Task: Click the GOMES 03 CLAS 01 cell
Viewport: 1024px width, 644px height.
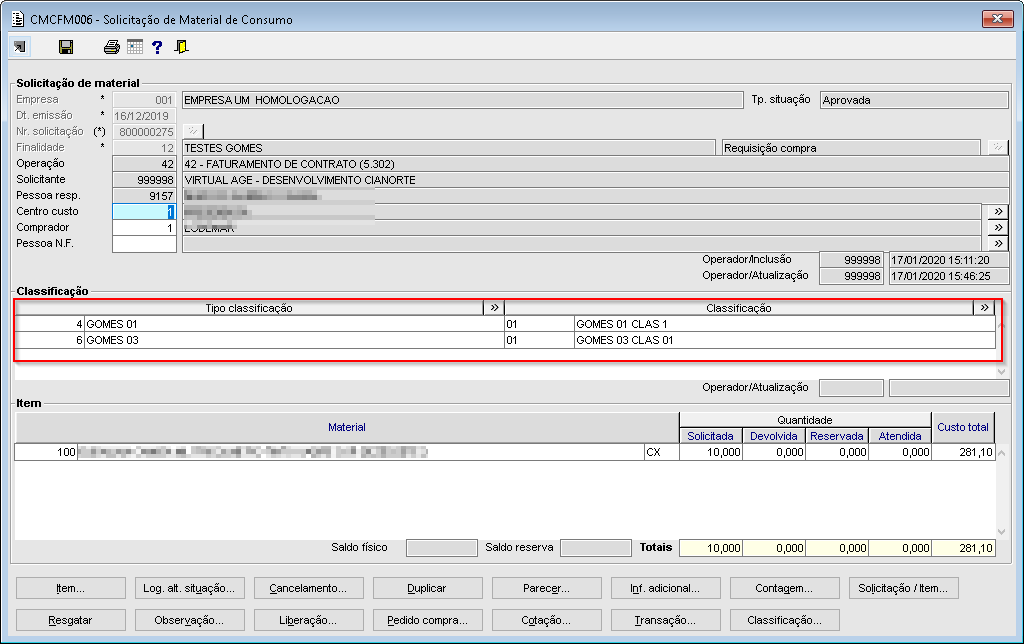Action: pyautogui.click(x=785, y=340)
